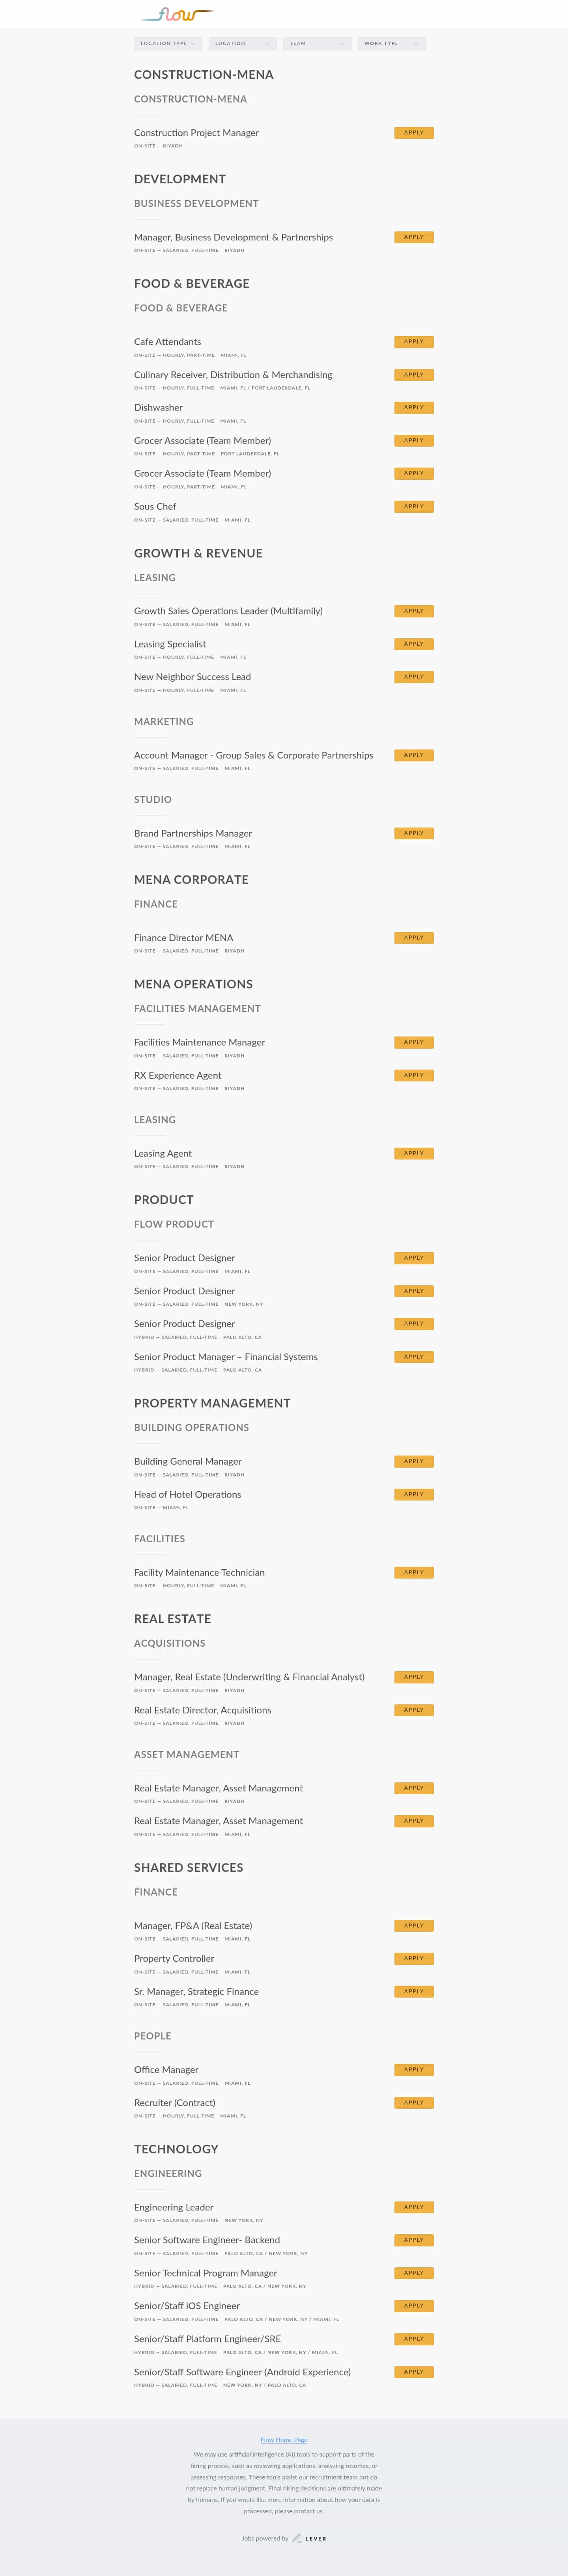Viewport: 568px width, 2576px height.
Task: Open the Work Type filter dropdown
Action: [391, 43]
